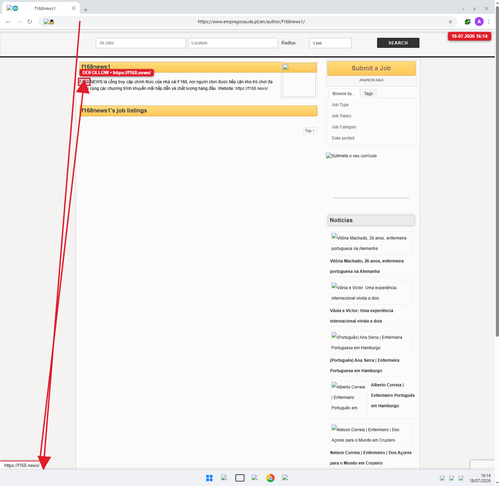The height and width of the screenshot is (486, 500).
Task: Click the Submit a Job button
Action: tap(371, 68)
